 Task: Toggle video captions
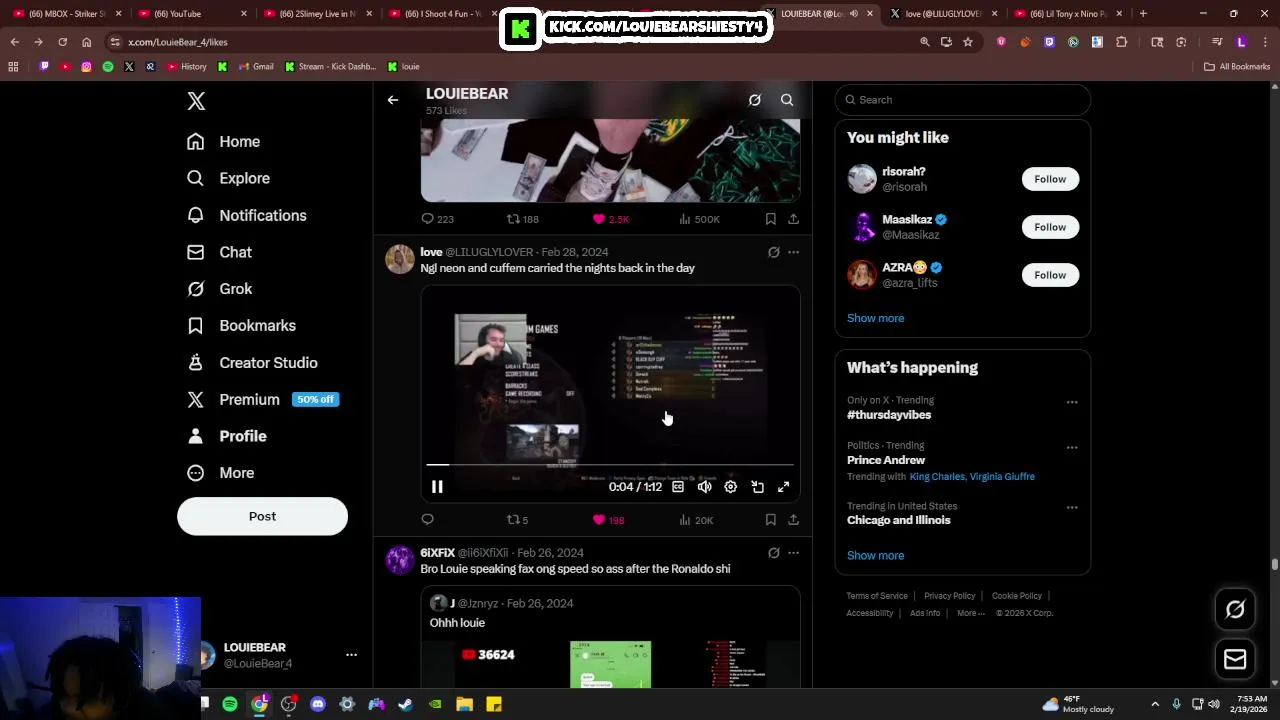678,487
